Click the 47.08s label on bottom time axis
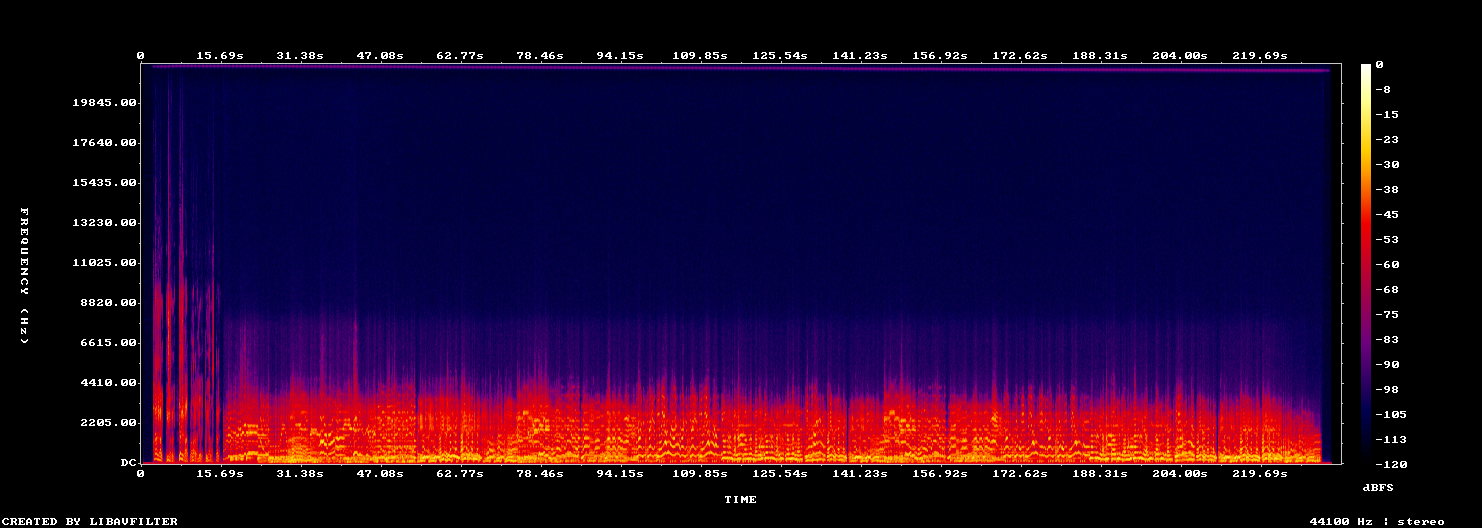Screen dimensions: 1482x528 [380, 473]
